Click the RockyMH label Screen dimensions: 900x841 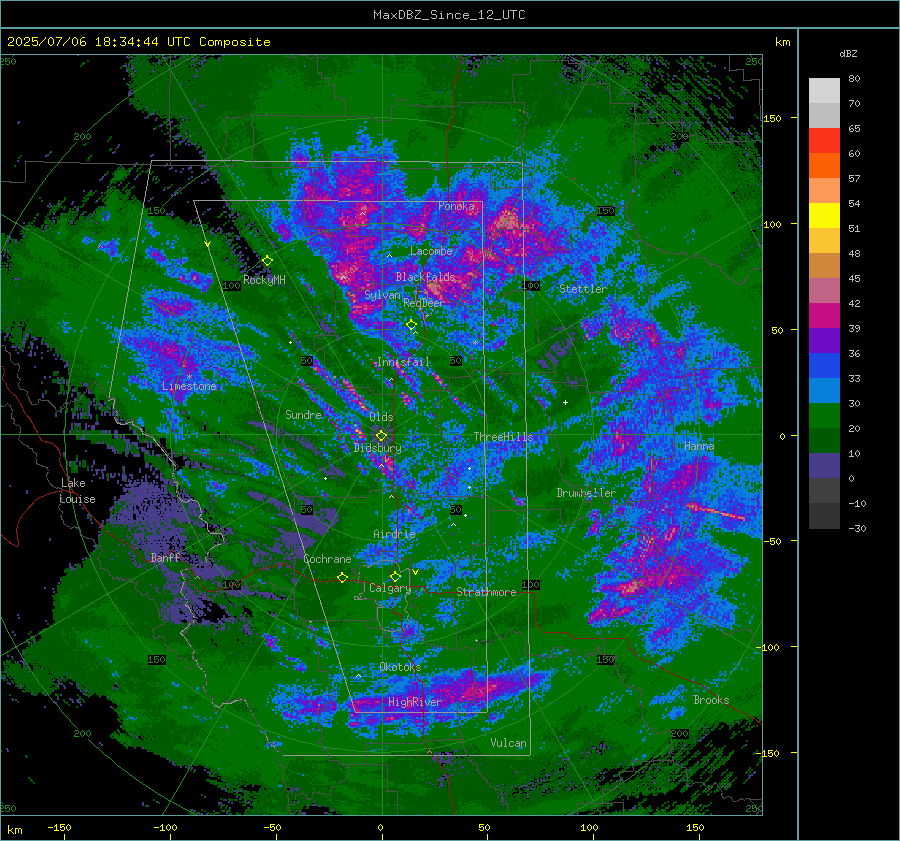264,280
